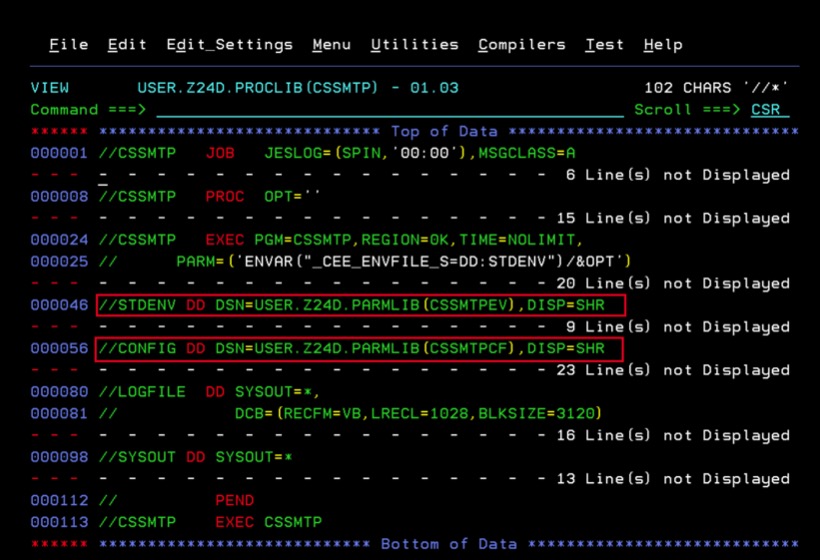Click the JOB keyword on line 000001
The image size is (820, 560).
pyautogui.click(x=220, y=153)
